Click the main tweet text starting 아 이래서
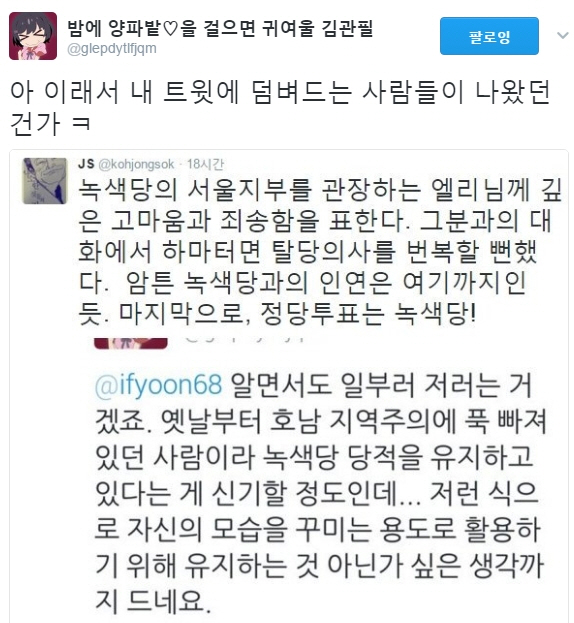The width and height of the screenshot is (574, 623). pos(280,108)
